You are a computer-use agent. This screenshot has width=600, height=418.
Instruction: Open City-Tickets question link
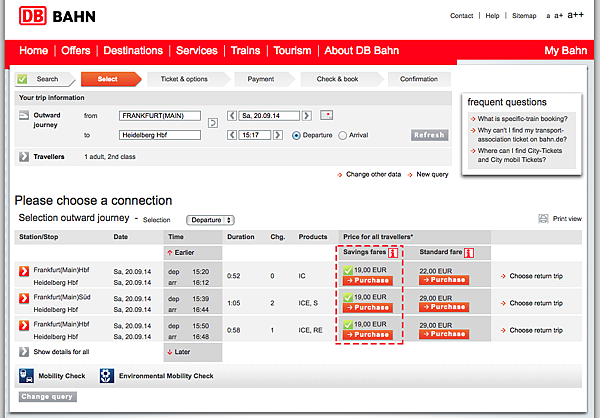click(x=520, y=155)
